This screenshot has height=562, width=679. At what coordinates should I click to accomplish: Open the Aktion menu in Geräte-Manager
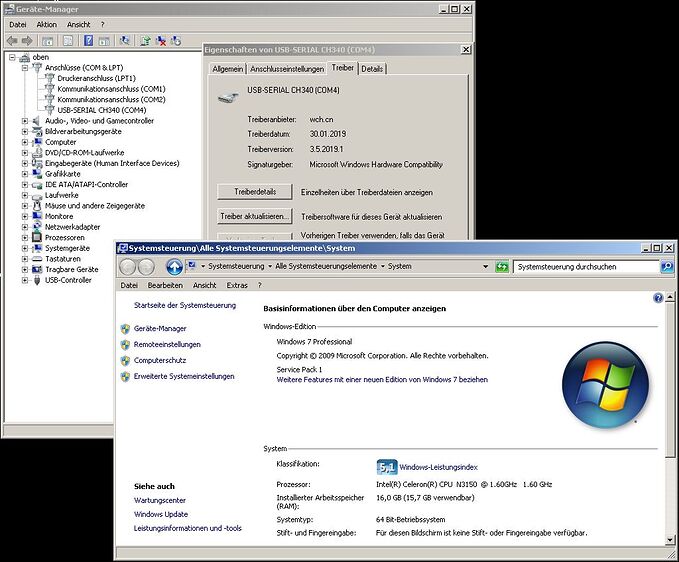(46, 25)
